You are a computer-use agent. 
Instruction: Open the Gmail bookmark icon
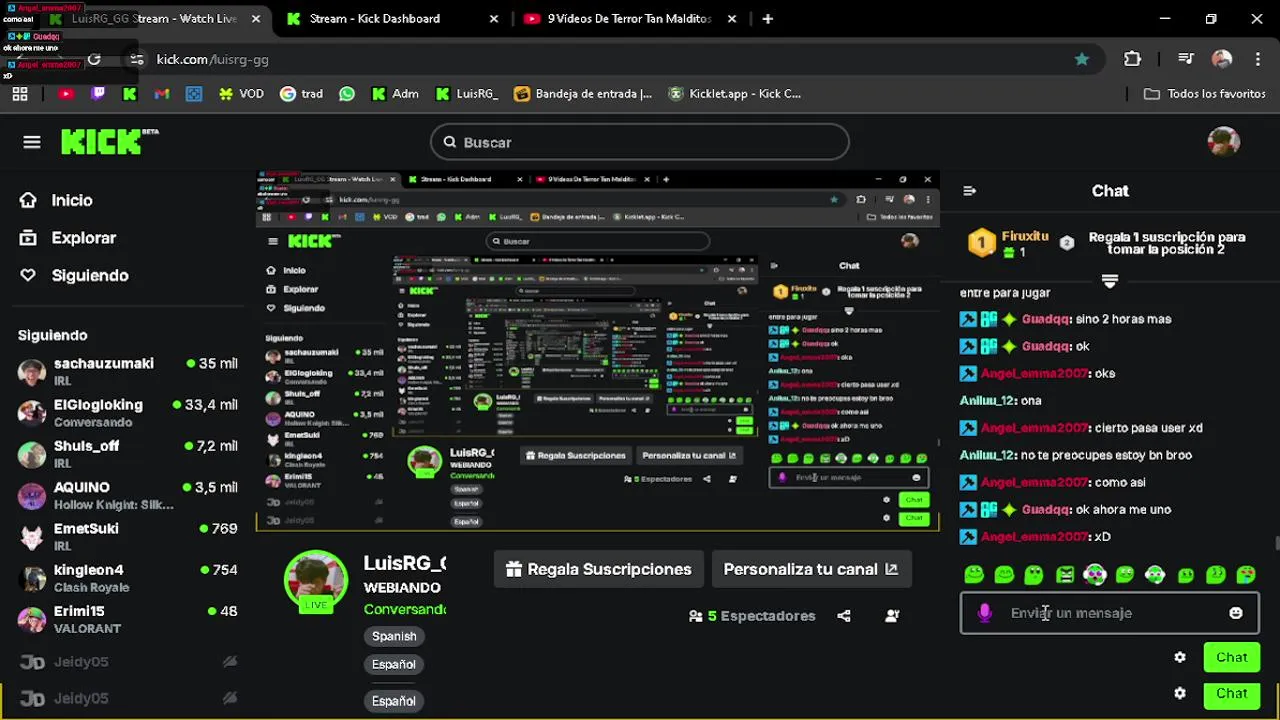162,94
